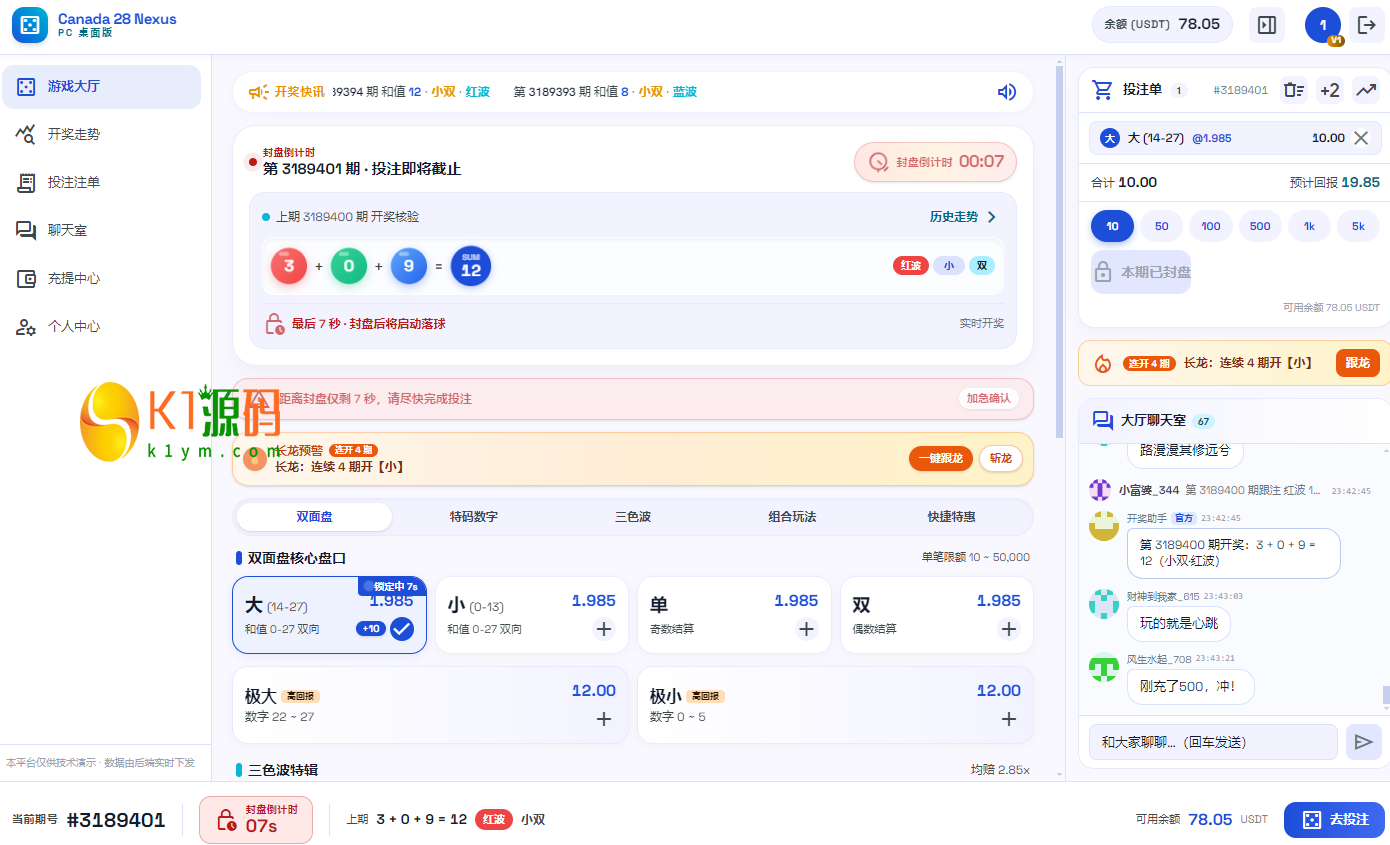Screen dimensions: 1390x845
Task: Open 聊天室 from the sidebar
Action: 101,230
